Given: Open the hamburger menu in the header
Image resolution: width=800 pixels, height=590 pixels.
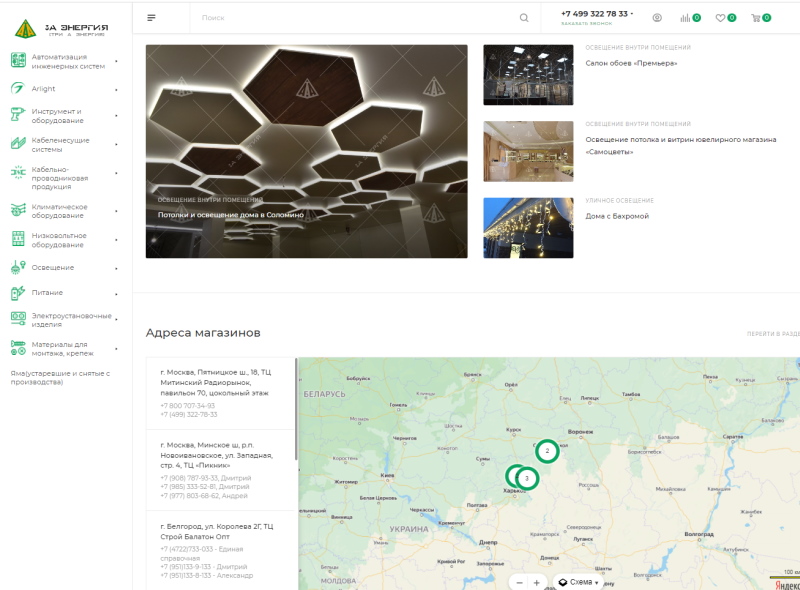Looking at the screenshot, I should pos(151,18).
